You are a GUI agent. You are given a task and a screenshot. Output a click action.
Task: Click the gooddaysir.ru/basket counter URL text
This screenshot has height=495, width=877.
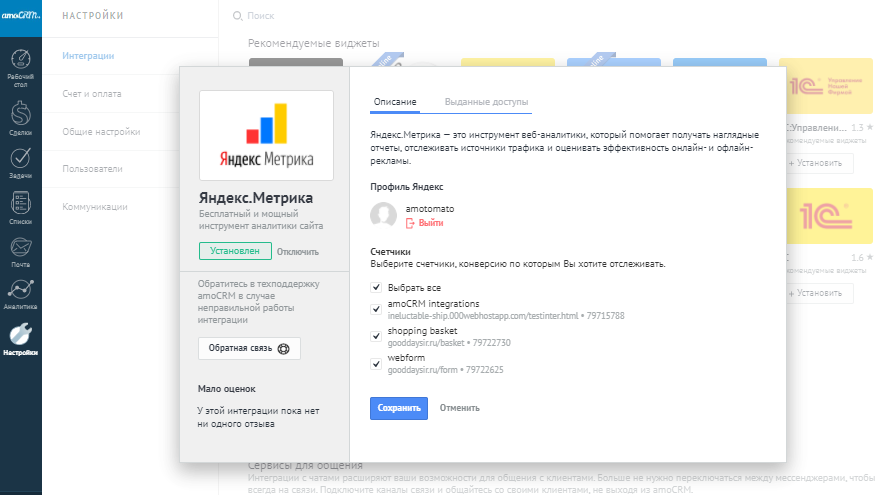[426, 343]
